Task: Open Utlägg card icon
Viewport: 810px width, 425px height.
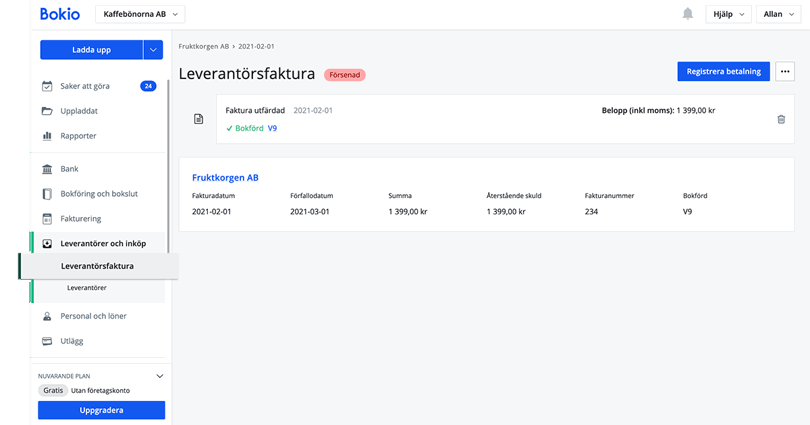Action: click(47, 341)
